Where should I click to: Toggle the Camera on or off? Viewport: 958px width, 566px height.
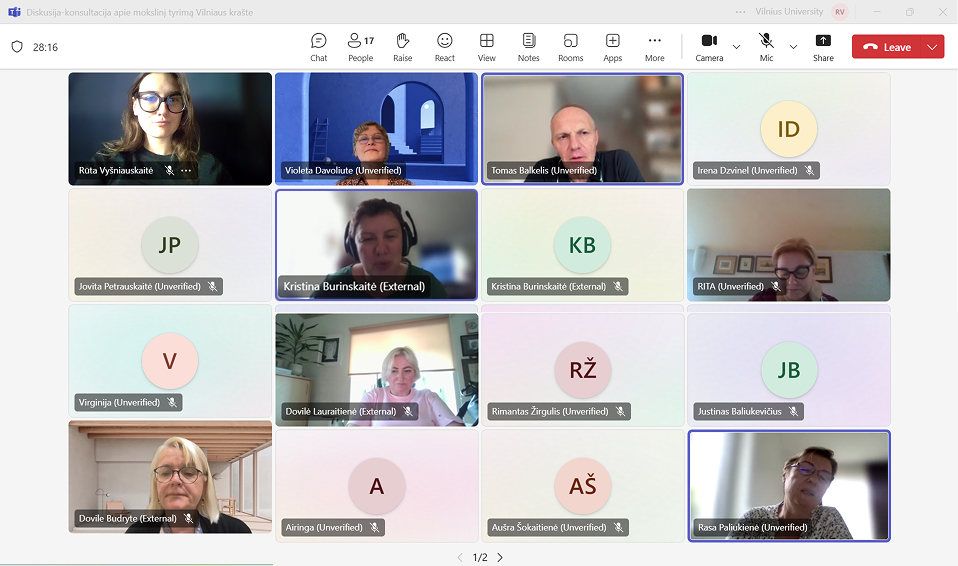[709, 46]
